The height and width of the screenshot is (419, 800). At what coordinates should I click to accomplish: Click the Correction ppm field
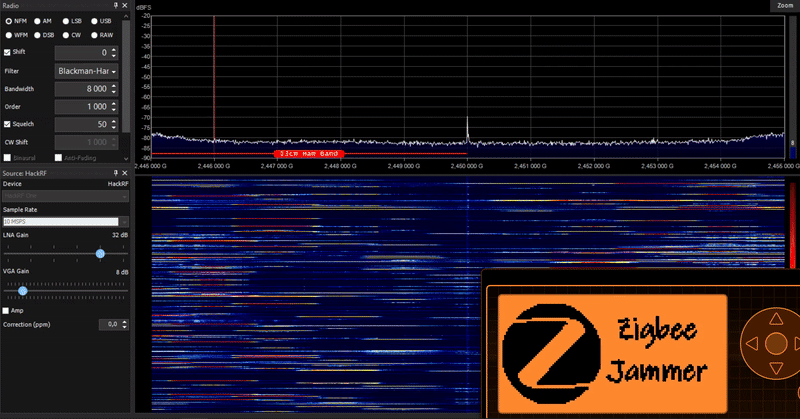click(110, 324)
